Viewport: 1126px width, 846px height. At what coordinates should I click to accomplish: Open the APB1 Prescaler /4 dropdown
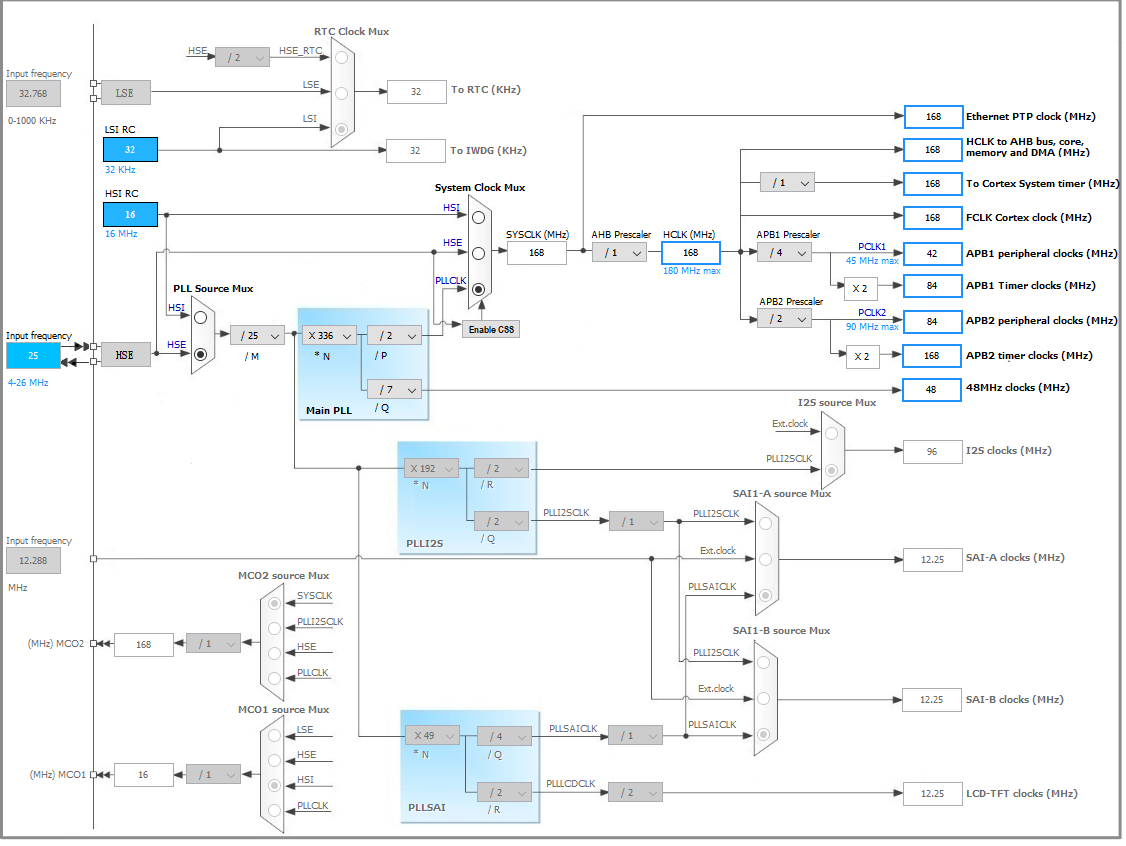[784, 253]
